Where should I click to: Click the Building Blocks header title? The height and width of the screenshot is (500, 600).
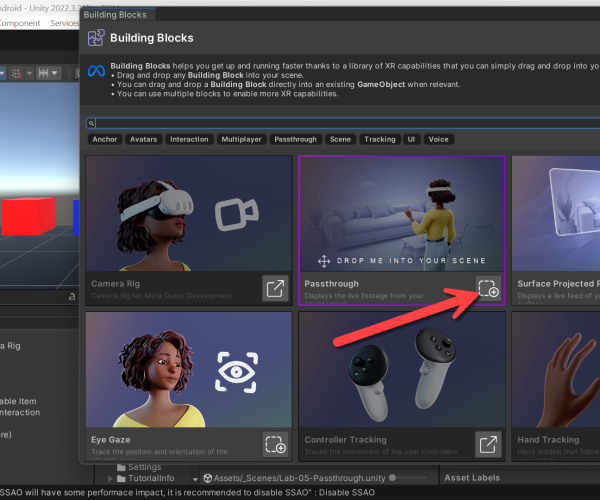tap(152, 38)
